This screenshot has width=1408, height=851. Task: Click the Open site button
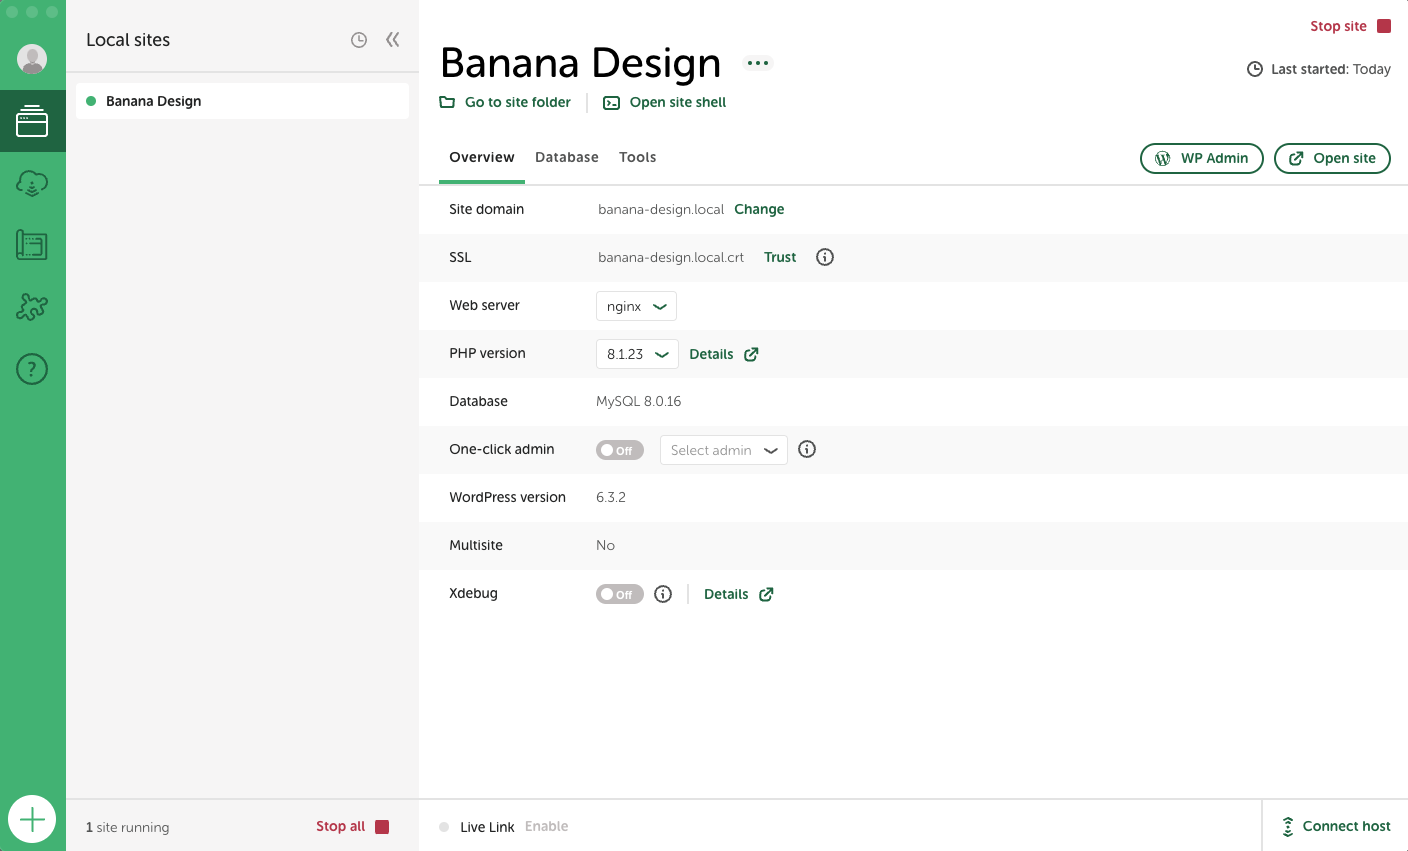1332,158
